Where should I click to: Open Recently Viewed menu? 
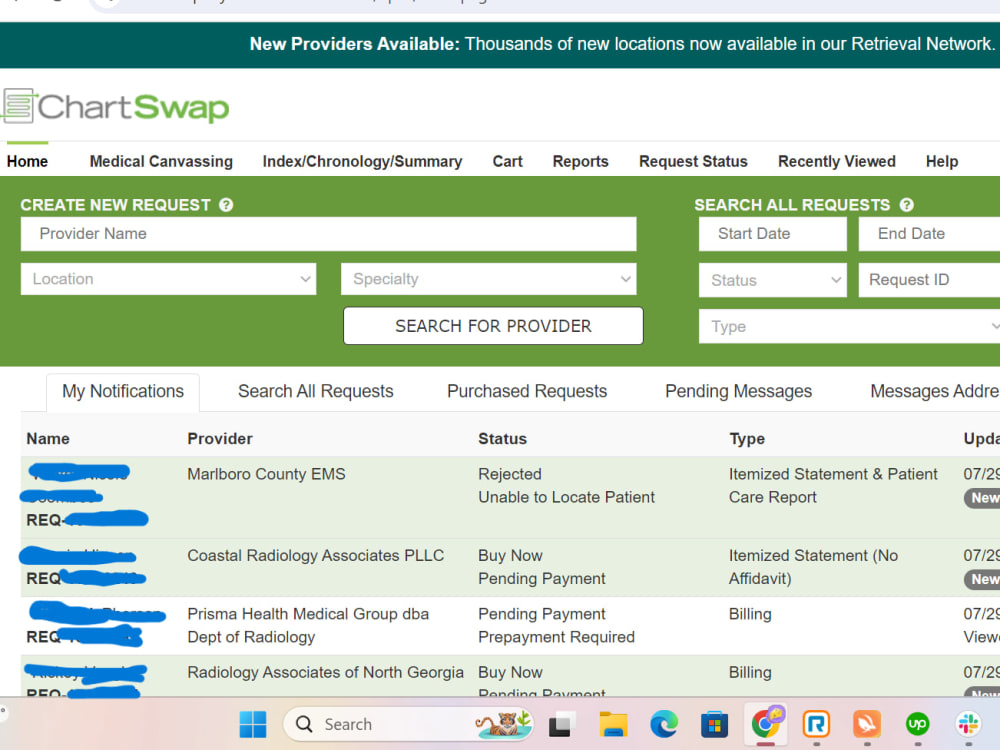[837, 161]
